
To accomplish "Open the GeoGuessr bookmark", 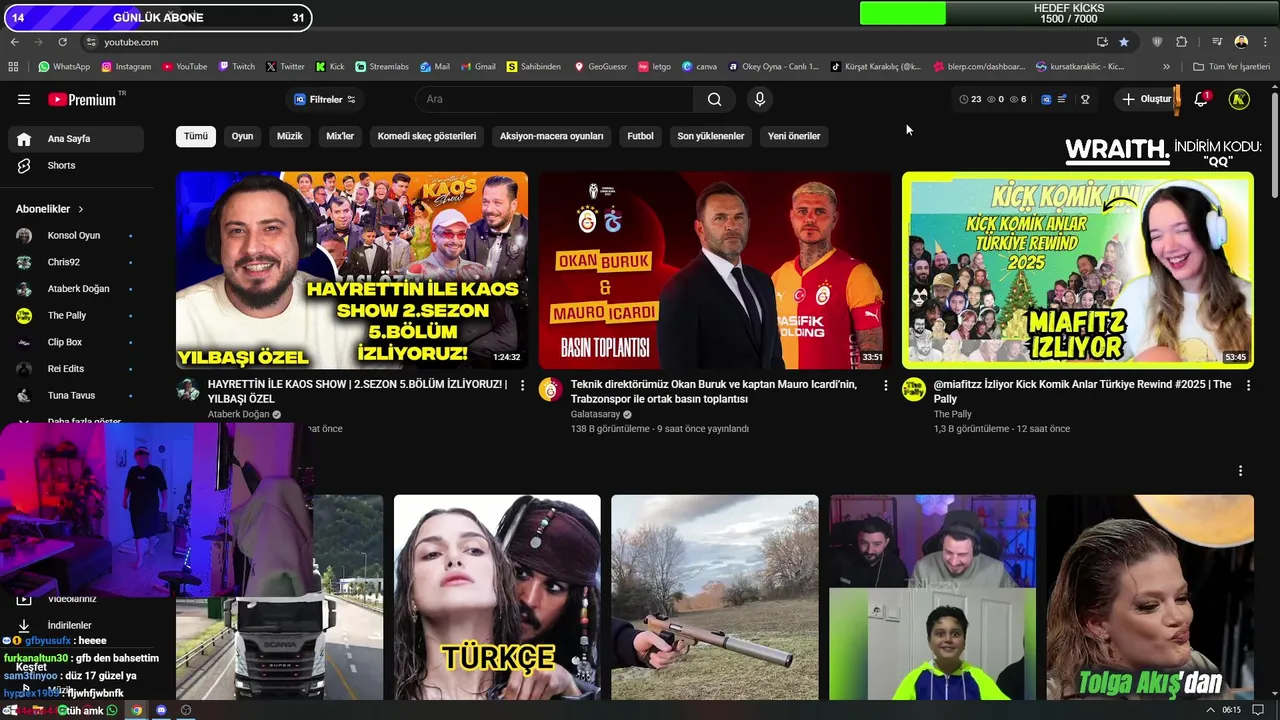I will click(x=600, y=67).
